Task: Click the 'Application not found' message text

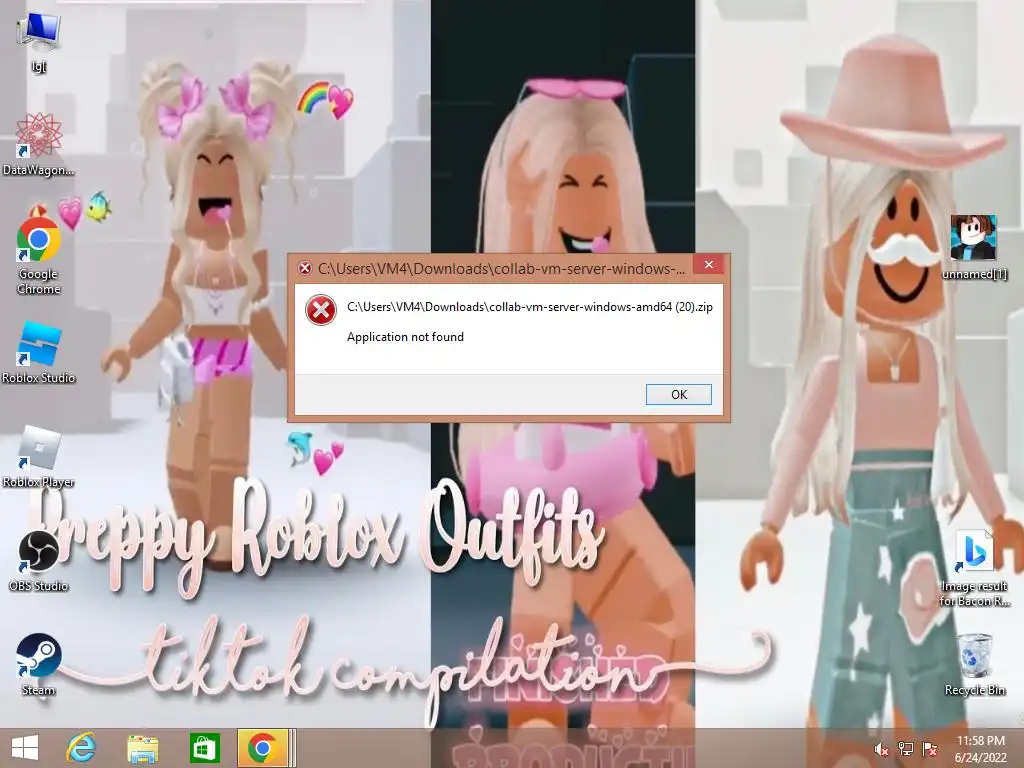Action: pos(405,337)
